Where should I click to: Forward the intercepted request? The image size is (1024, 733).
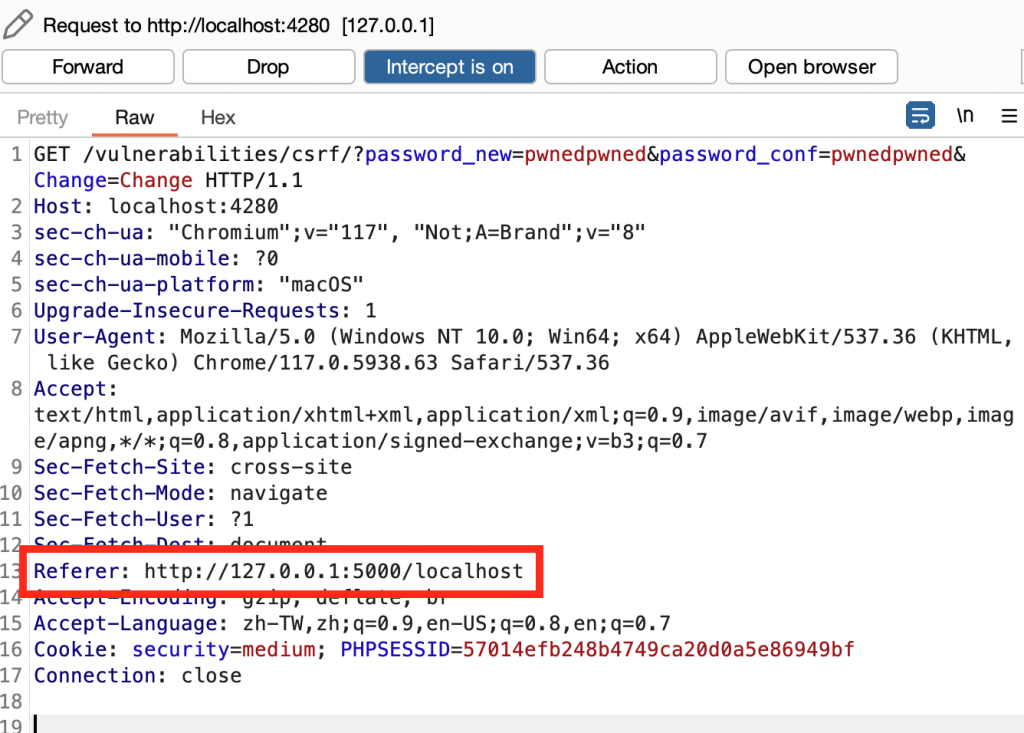tap(88, 67)
